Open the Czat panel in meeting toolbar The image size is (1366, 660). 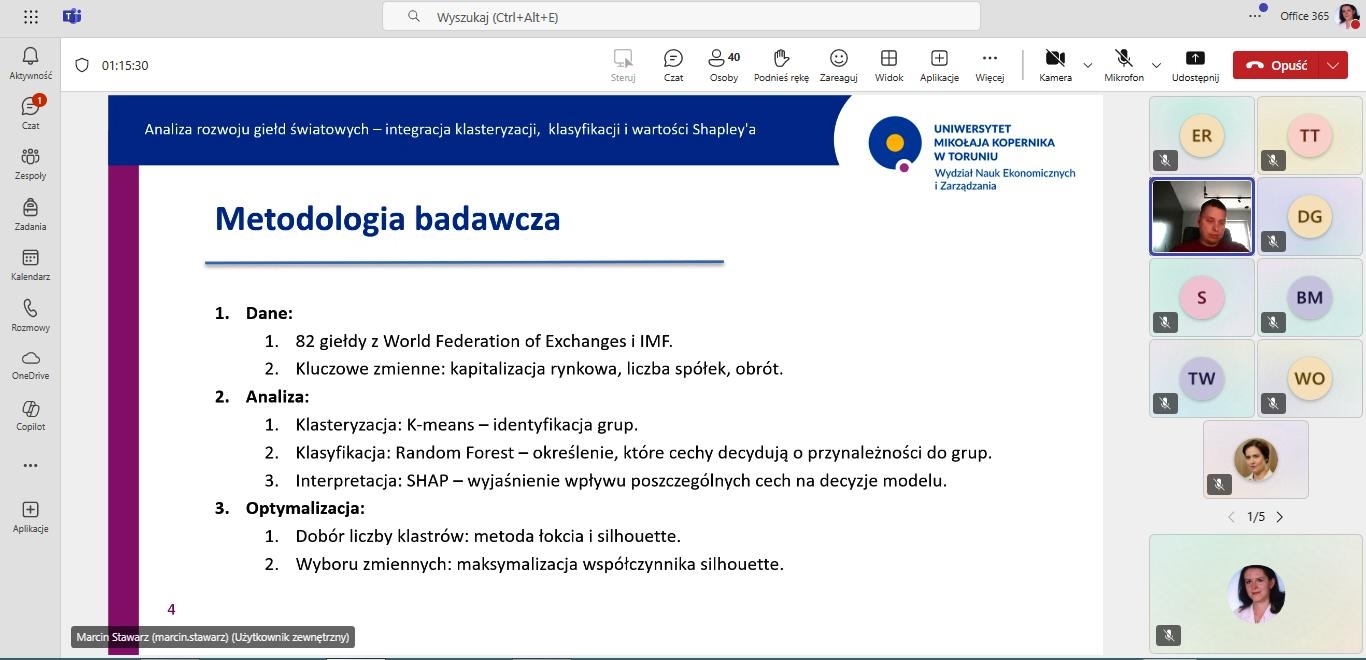tap(673, 64)
